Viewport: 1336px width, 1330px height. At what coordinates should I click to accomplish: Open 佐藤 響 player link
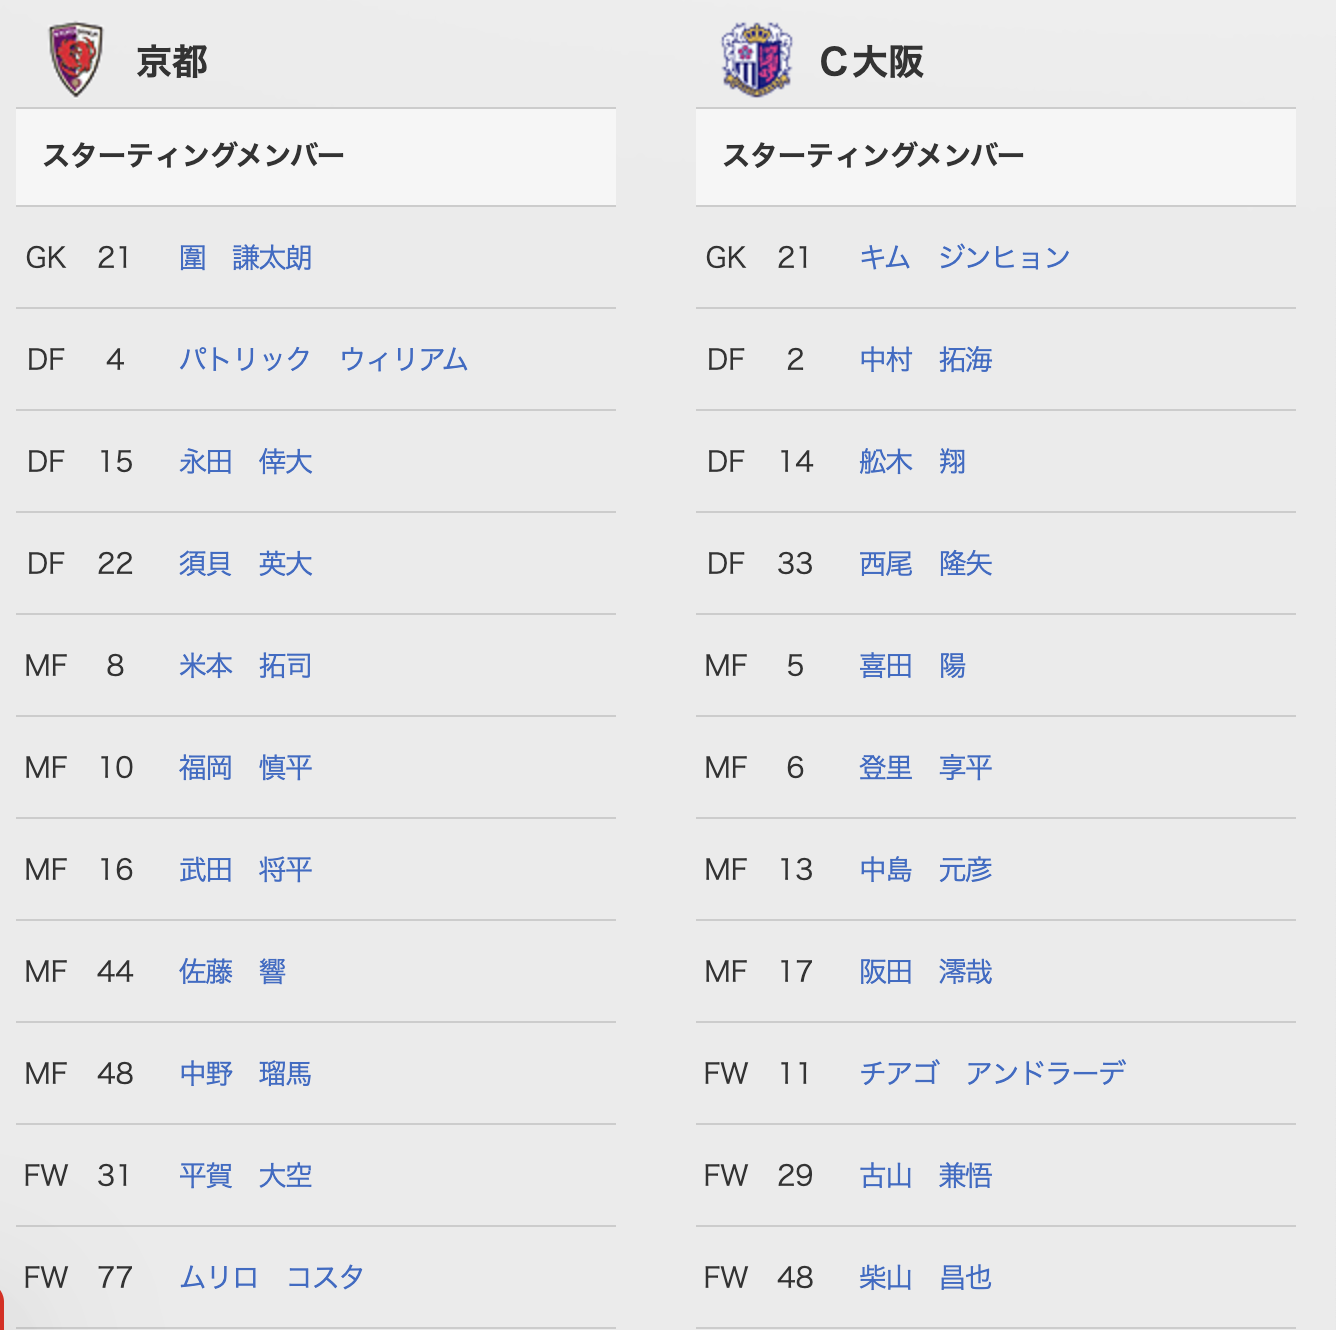[x=232, y=972]
